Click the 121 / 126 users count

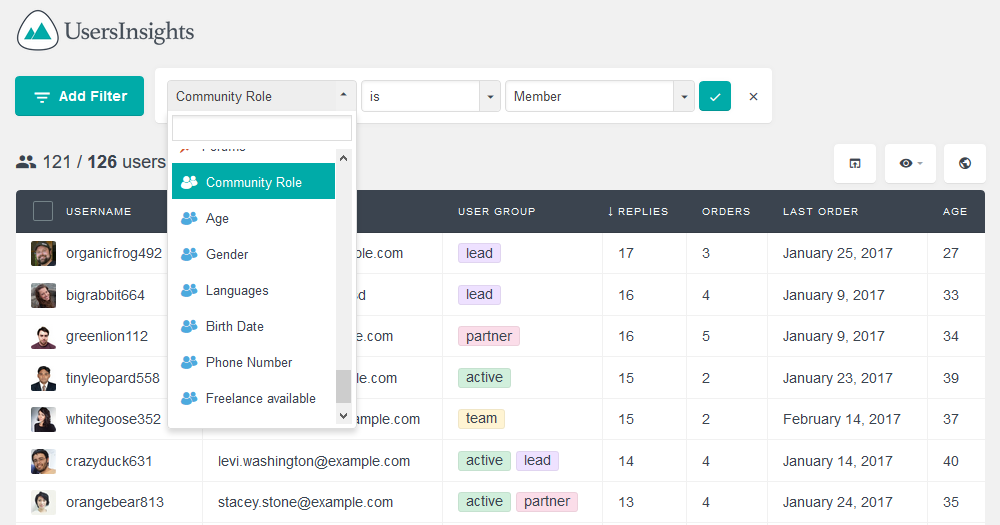click(x=104, y=162)
